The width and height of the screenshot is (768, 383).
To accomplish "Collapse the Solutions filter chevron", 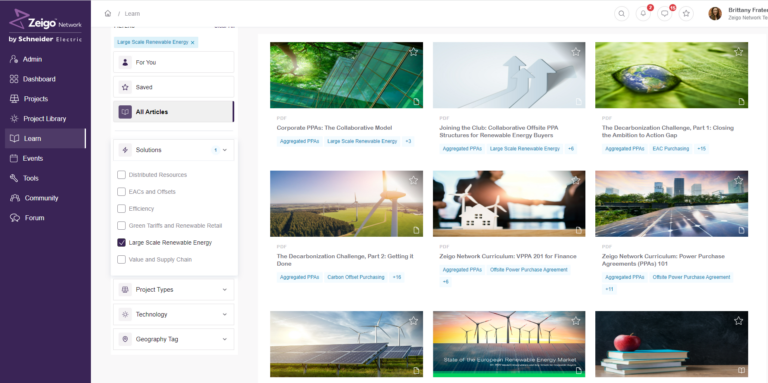I will (225, 150).
